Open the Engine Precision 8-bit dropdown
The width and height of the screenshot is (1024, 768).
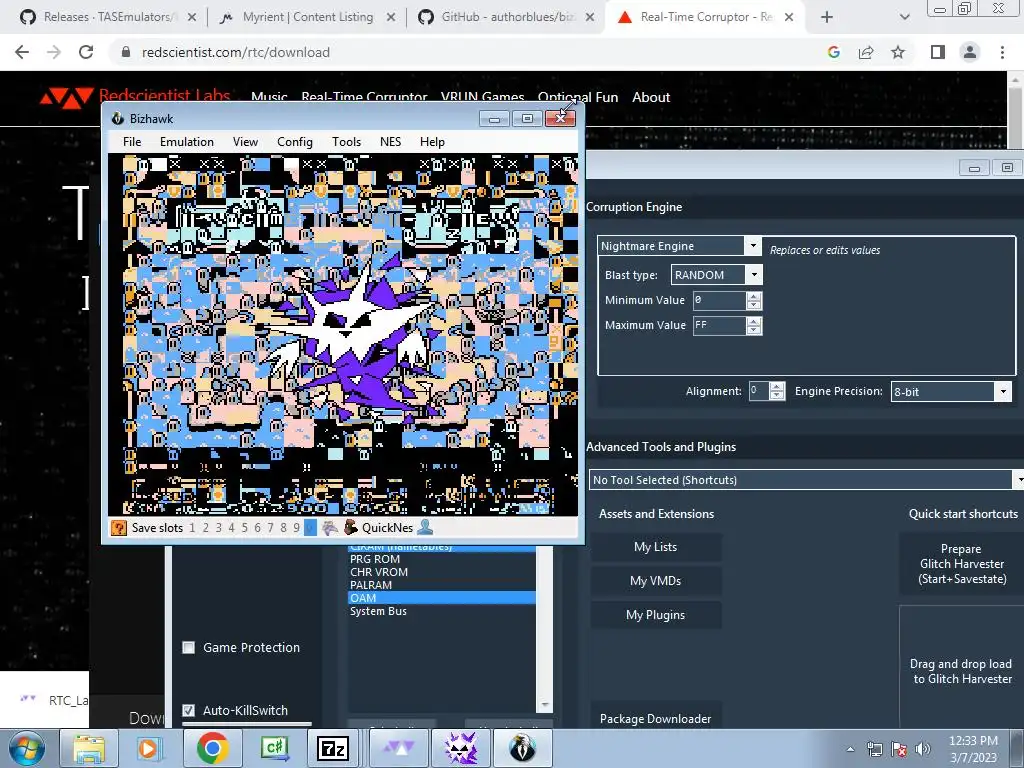1003,391
